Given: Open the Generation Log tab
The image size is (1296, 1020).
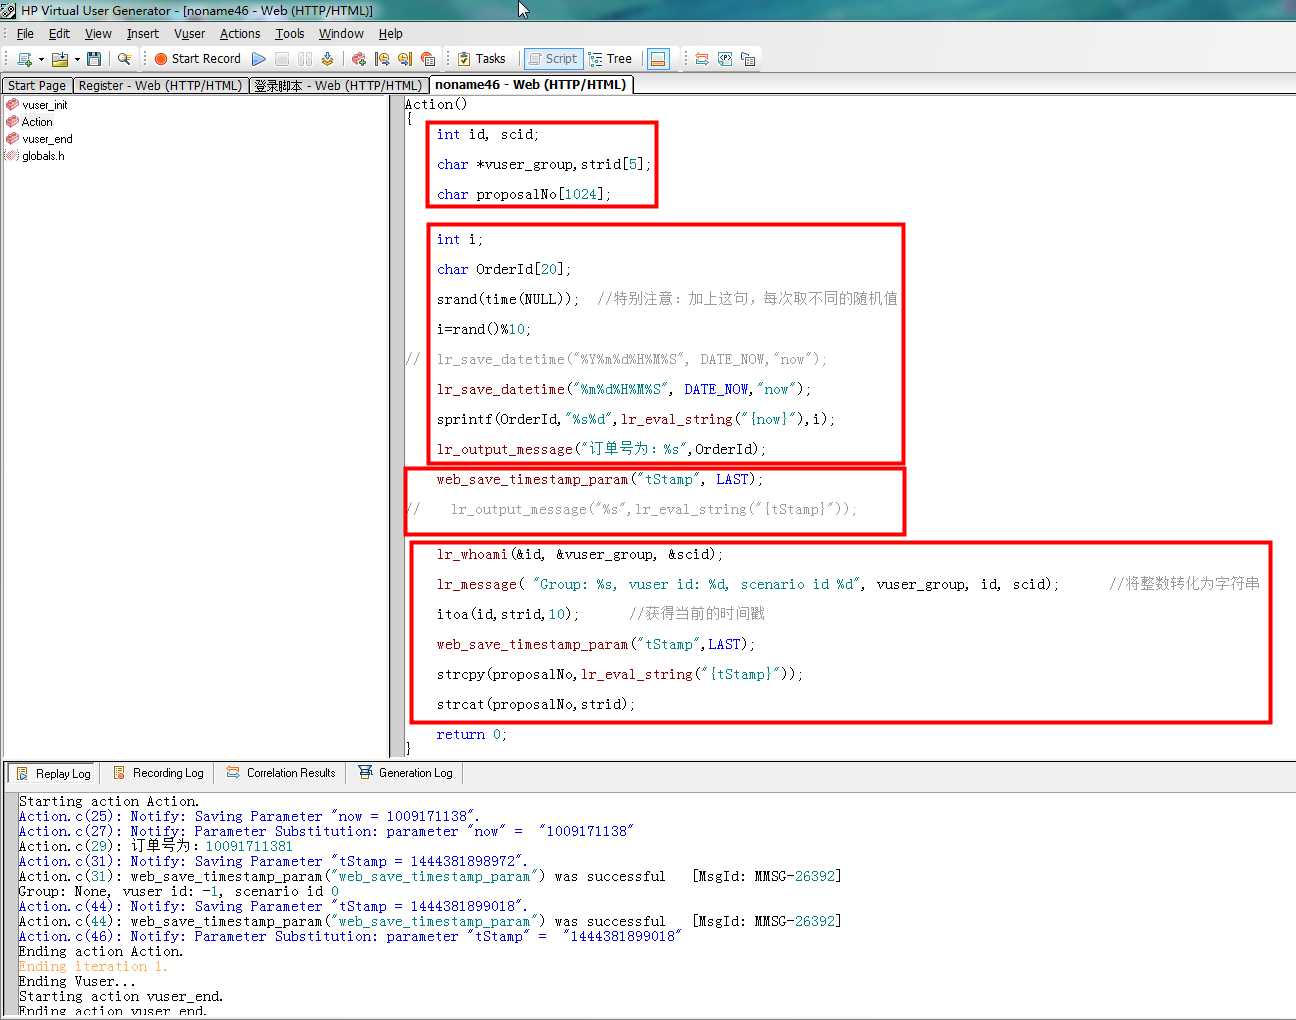Looking at the screenshot, I should pos(406,773).
